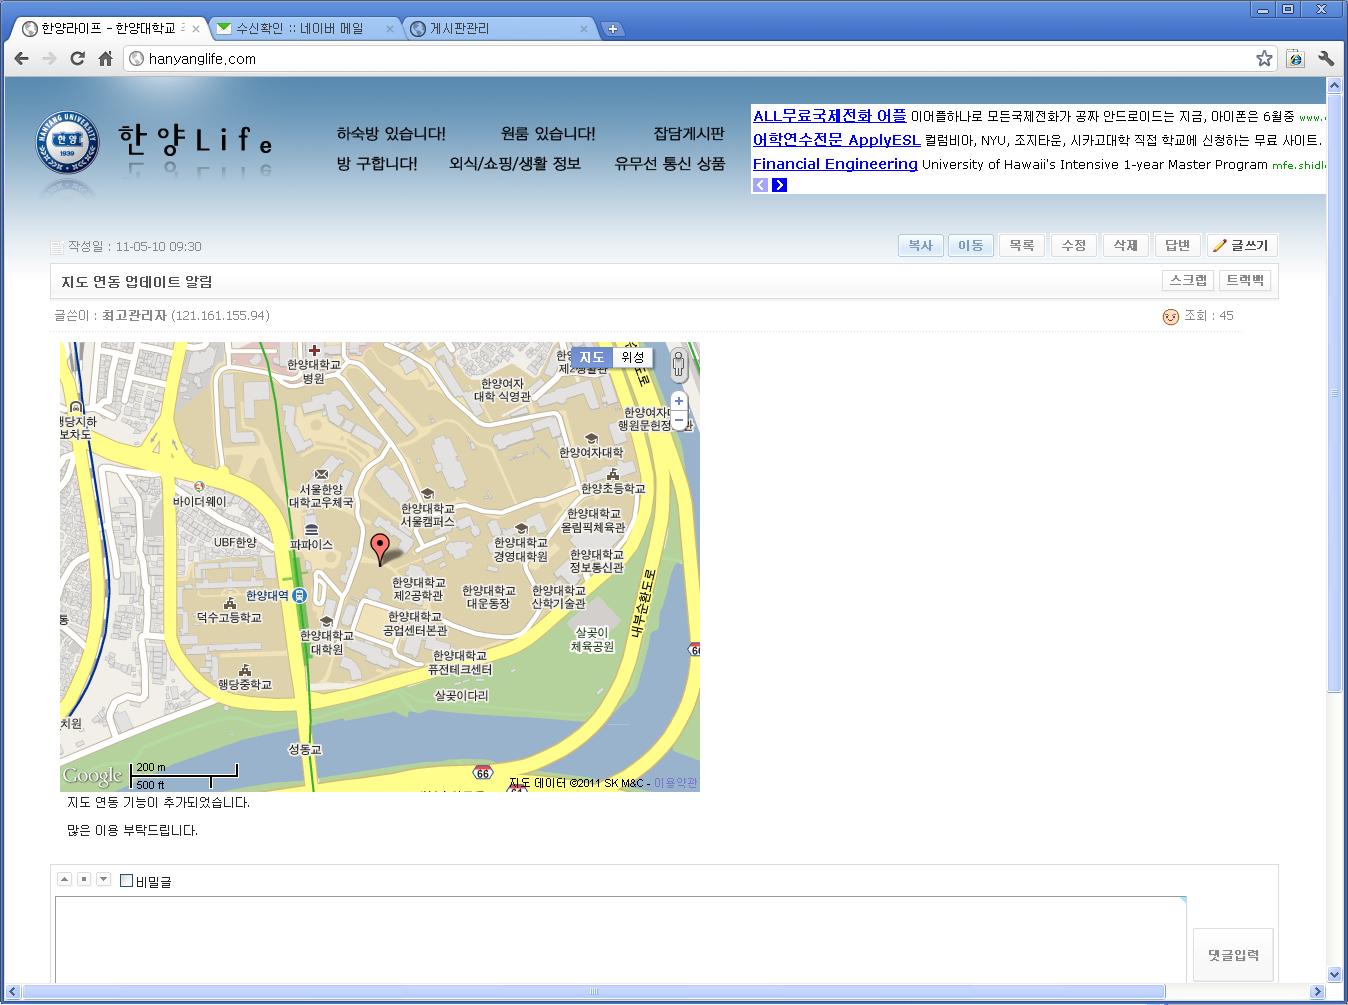Open the Chrome wrench settings menu
Viewport: 1348px width, 1005px height.
pyautogui.click(x=1326, y=59)
